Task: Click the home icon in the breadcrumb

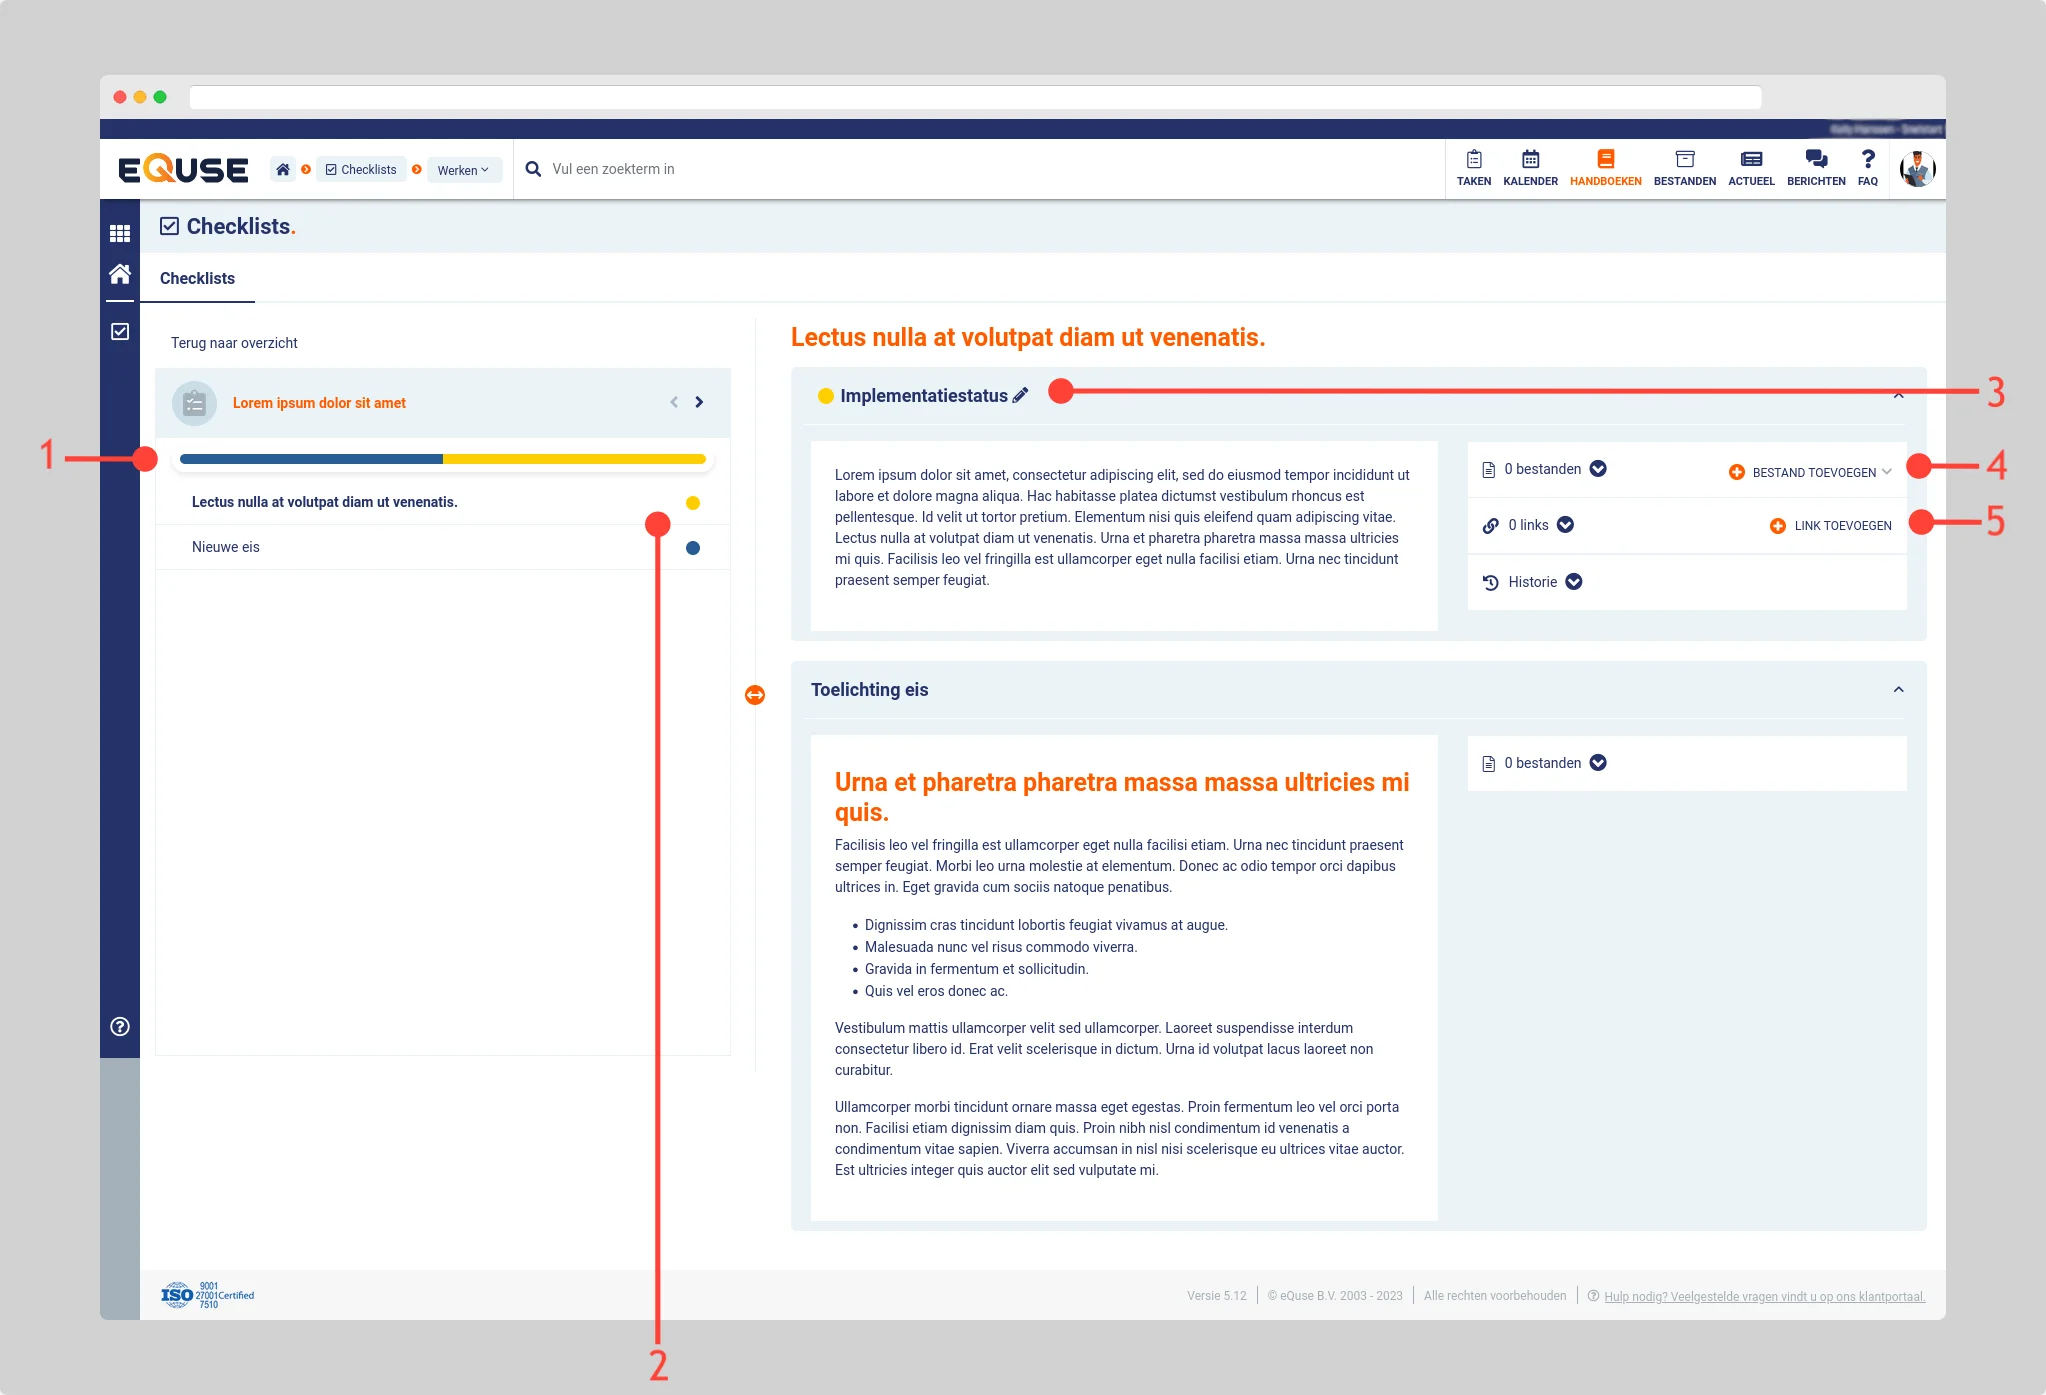Action: [283, 169]
